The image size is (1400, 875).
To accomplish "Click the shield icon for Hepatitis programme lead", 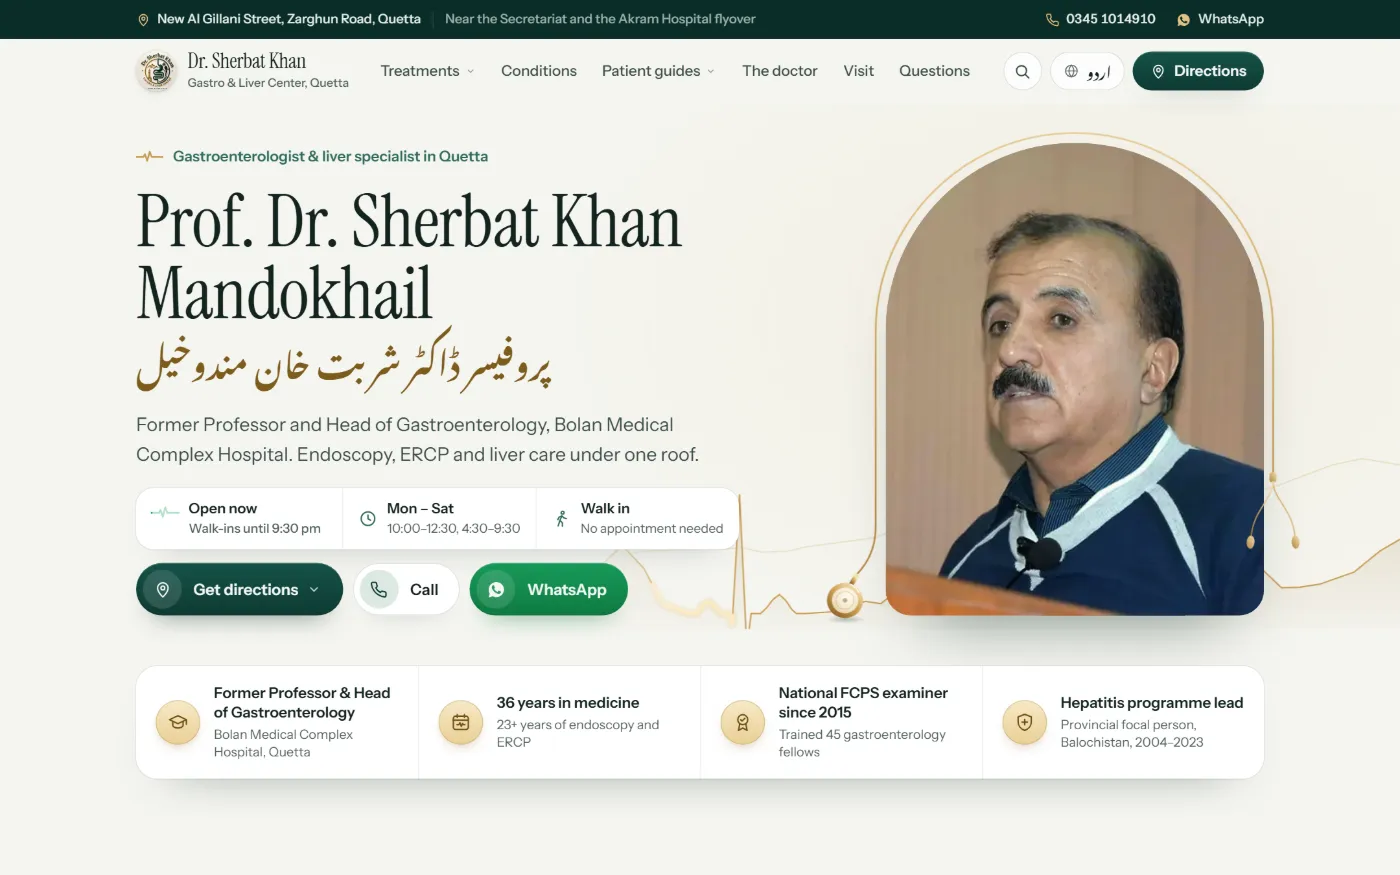I will click(x=1025, y=722).
